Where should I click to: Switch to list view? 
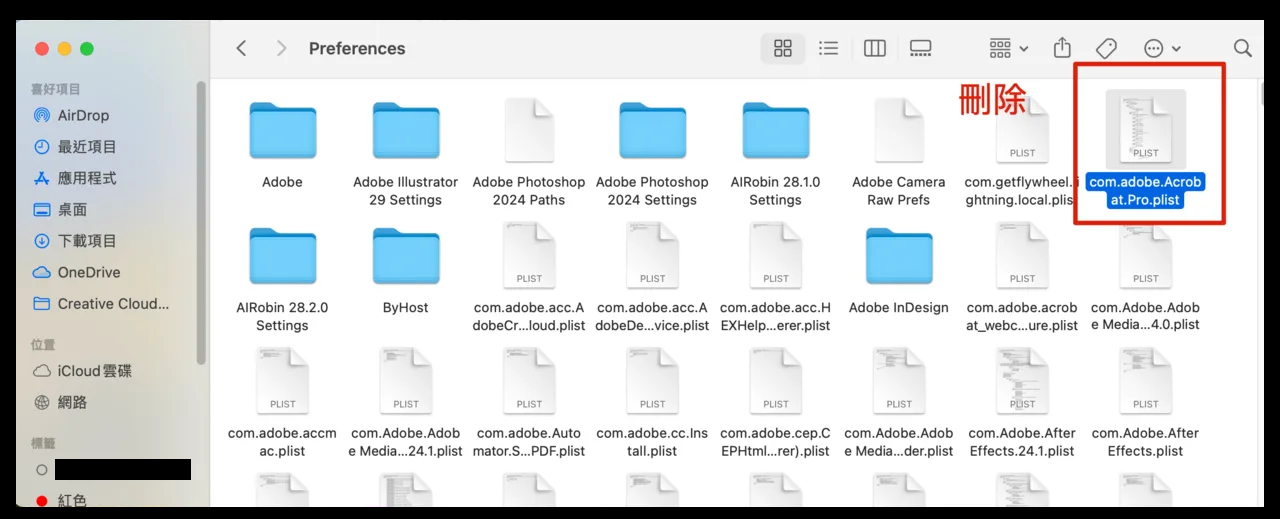pyautogui.click(x=828, y=48)
